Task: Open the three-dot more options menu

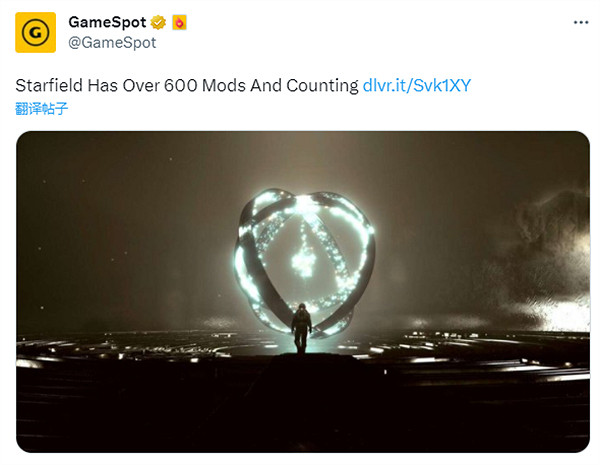Action: (x=579, y=22)
